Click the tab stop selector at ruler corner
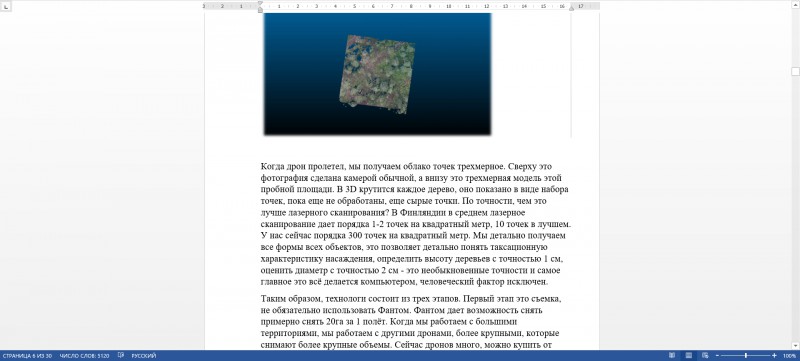Viewport: 800px width, 361px height. 6,7
